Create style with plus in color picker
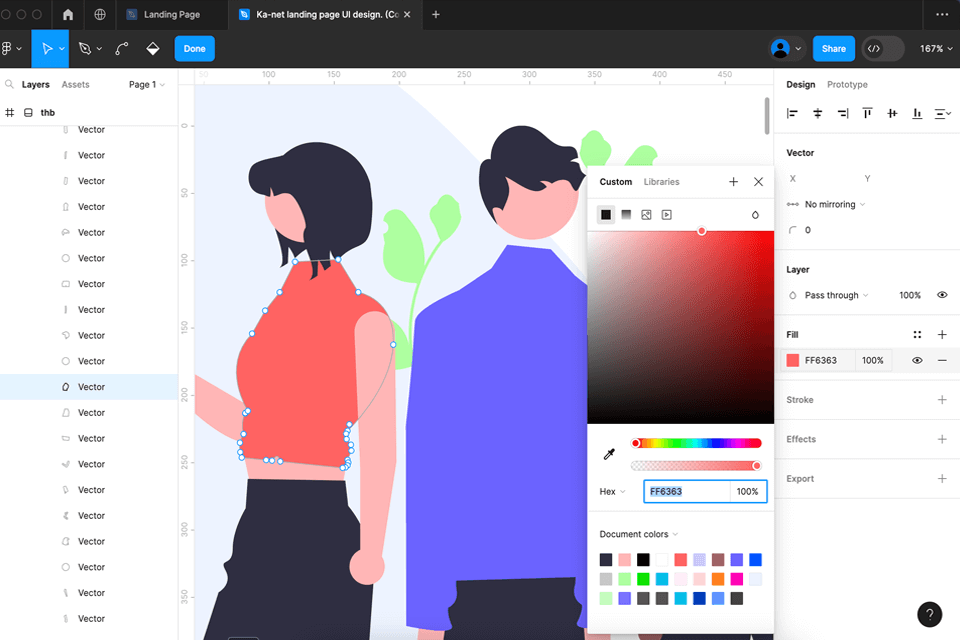Image resolution: width=960 pixels, height=640 pixels. point(733,181)
